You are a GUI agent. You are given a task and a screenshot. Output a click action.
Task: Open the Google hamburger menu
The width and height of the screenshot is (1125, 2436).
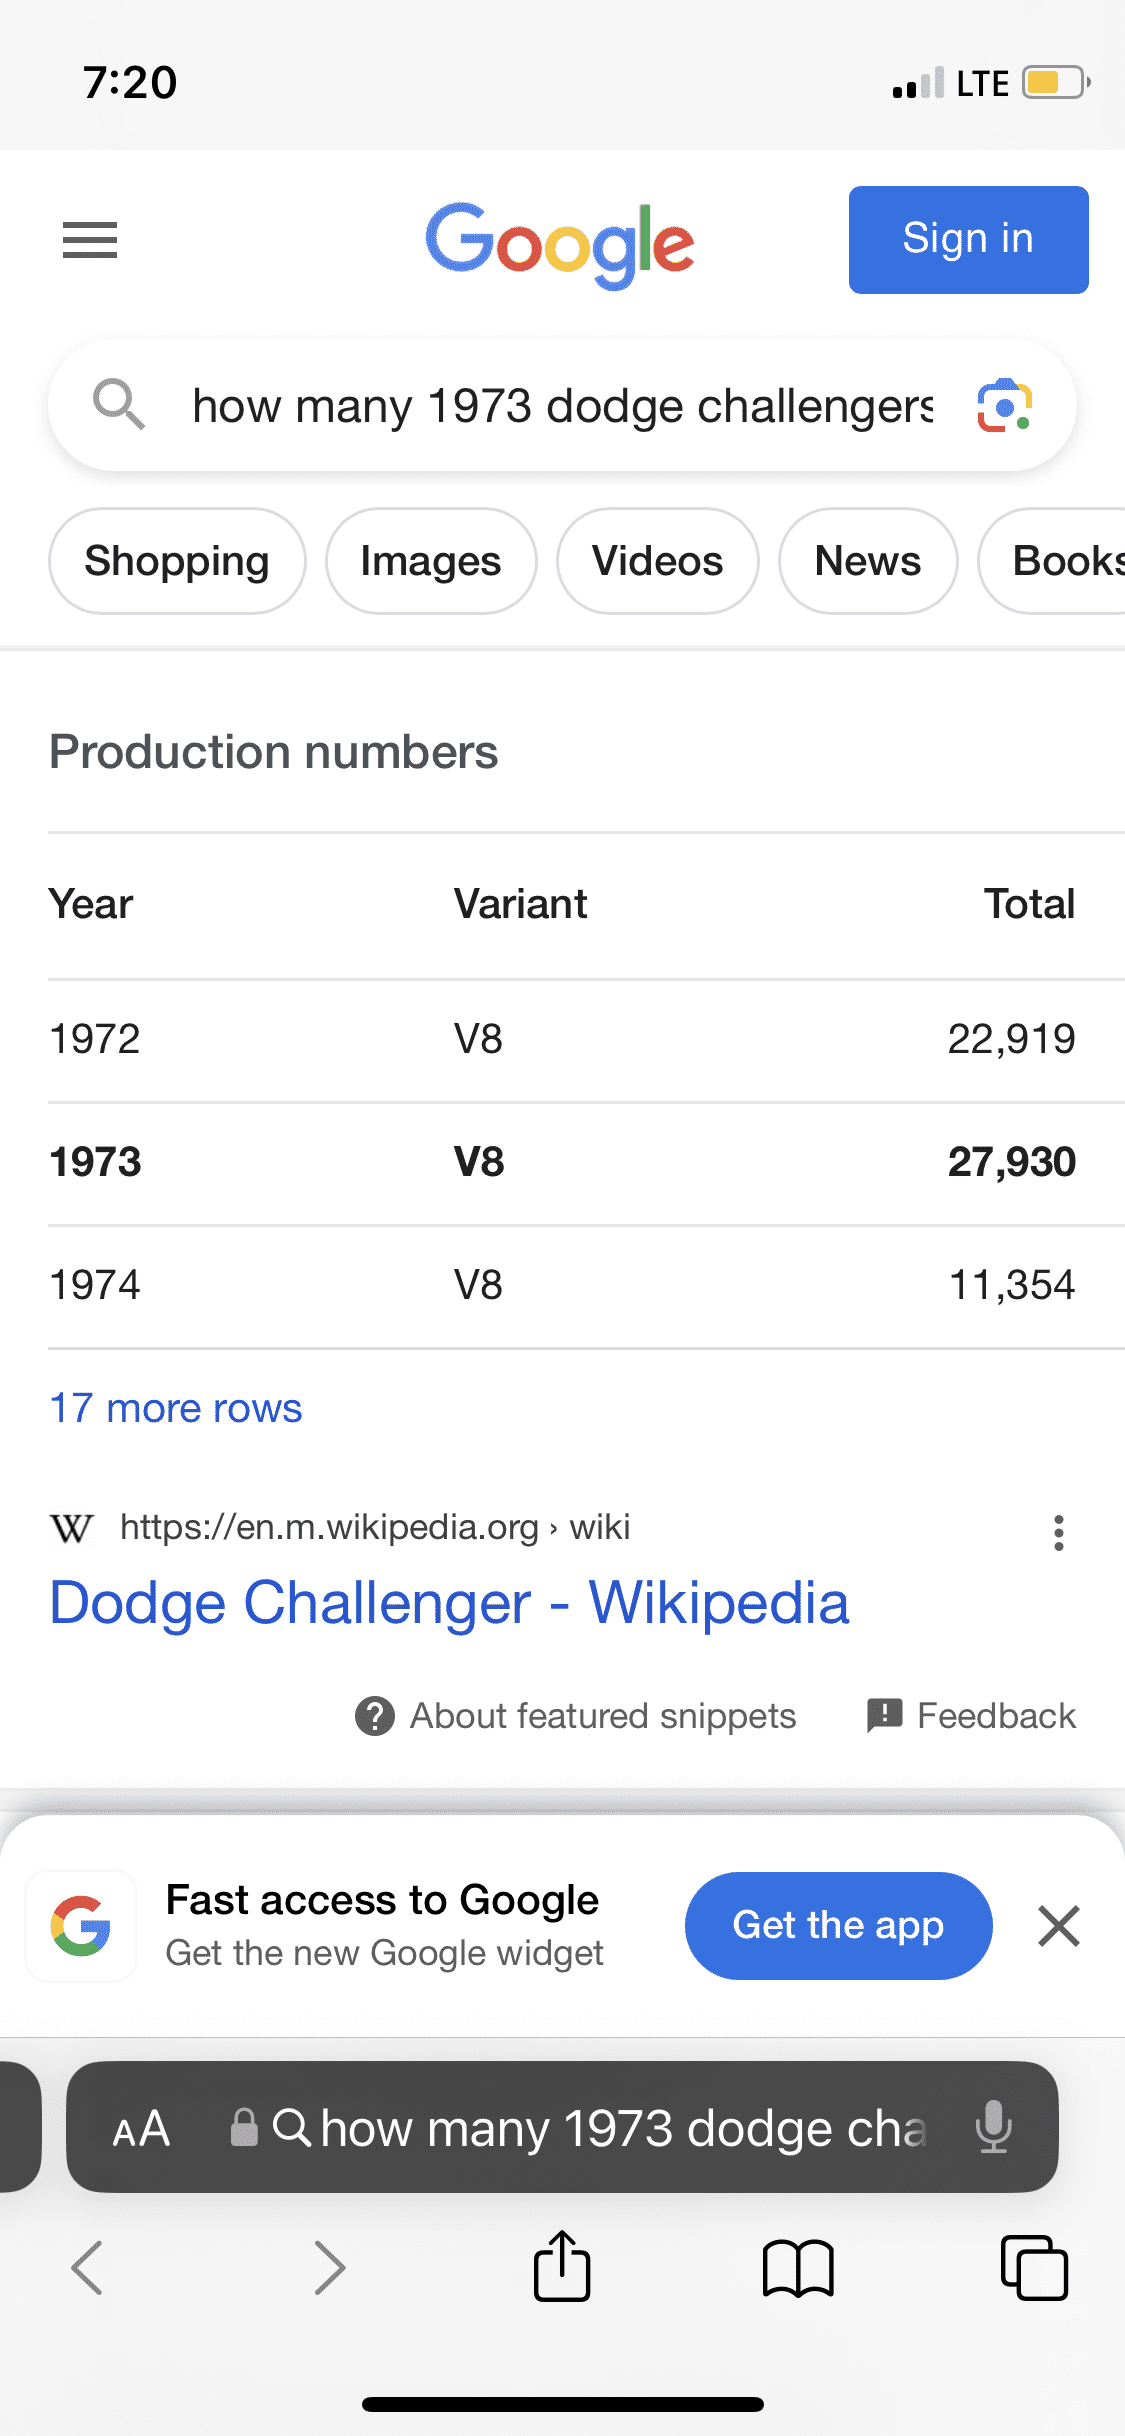tap(90, 240)
